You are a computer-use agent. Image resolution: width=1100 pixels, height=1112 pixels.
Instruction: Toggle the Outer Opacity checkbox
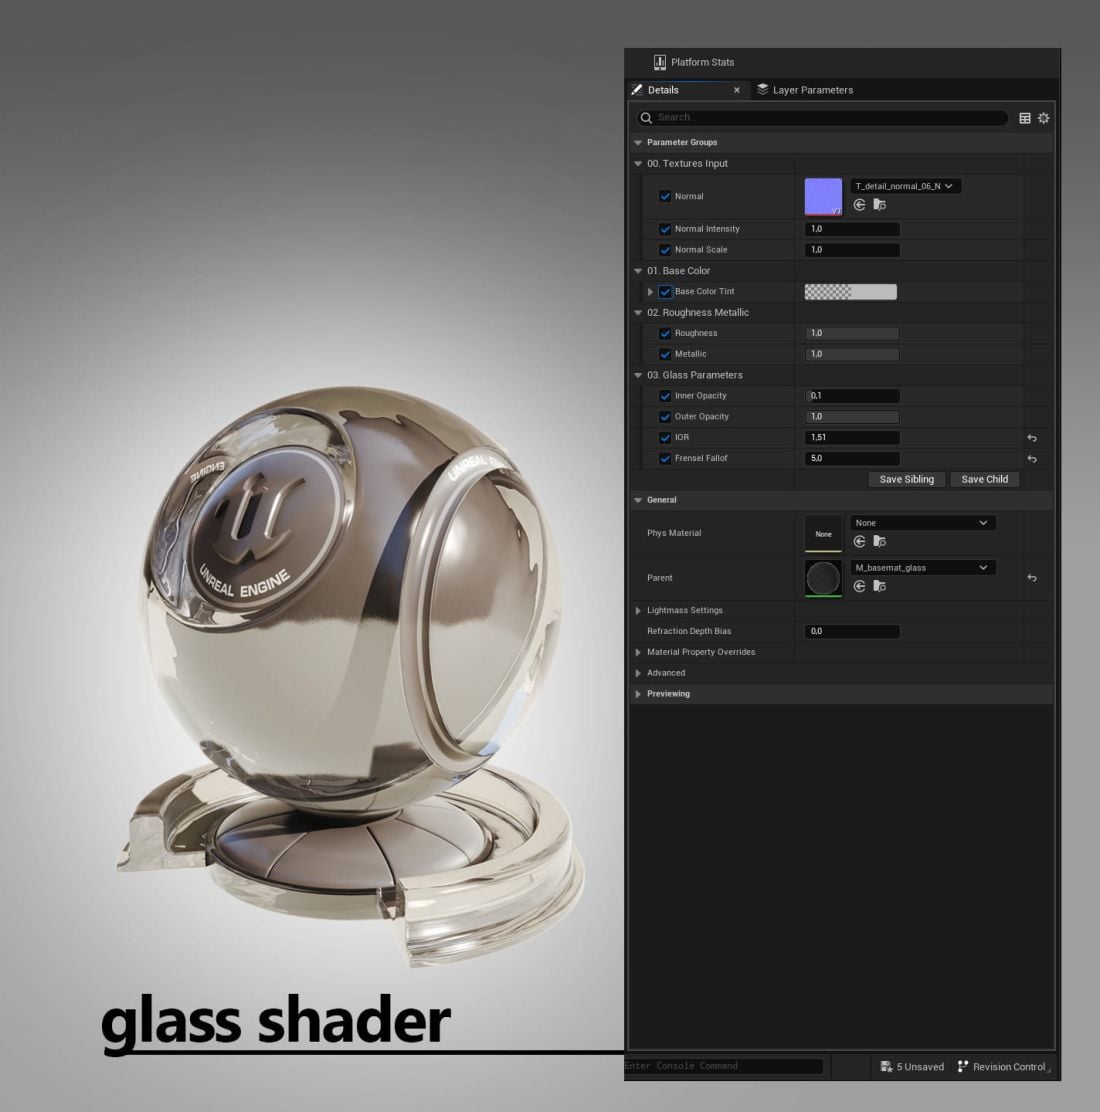pos(665,417)
